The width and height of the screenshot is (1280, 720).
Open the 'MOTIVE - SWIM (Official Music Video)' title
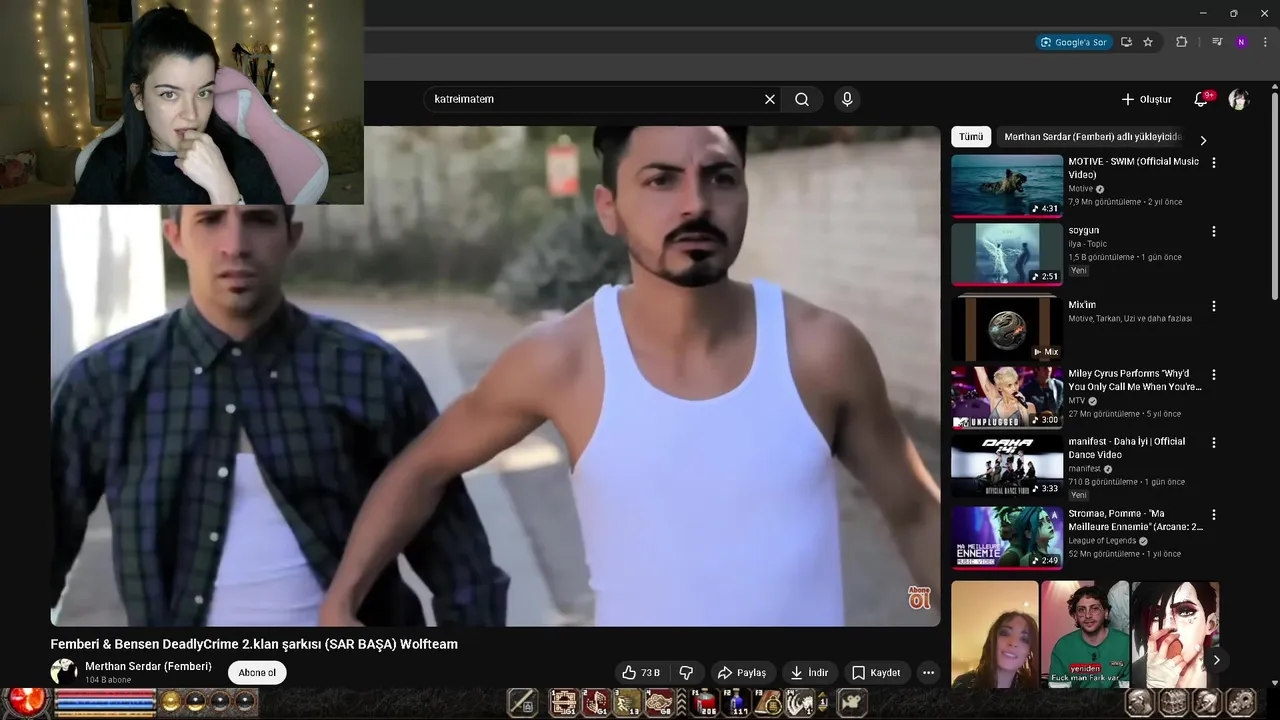[1133, 168]
